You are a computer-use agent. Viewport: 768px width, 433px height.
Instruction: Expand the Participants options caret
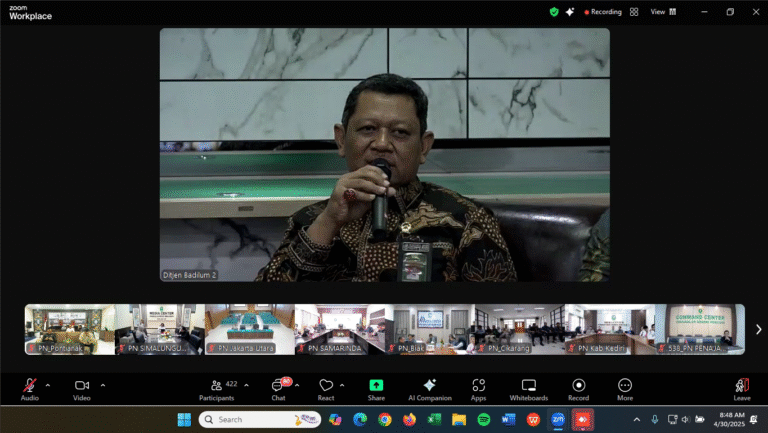(x=247, y=384)
